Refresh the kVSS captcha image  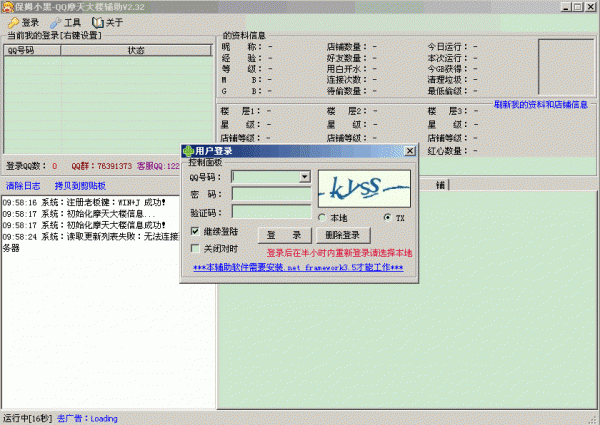[x=364, y=189]
